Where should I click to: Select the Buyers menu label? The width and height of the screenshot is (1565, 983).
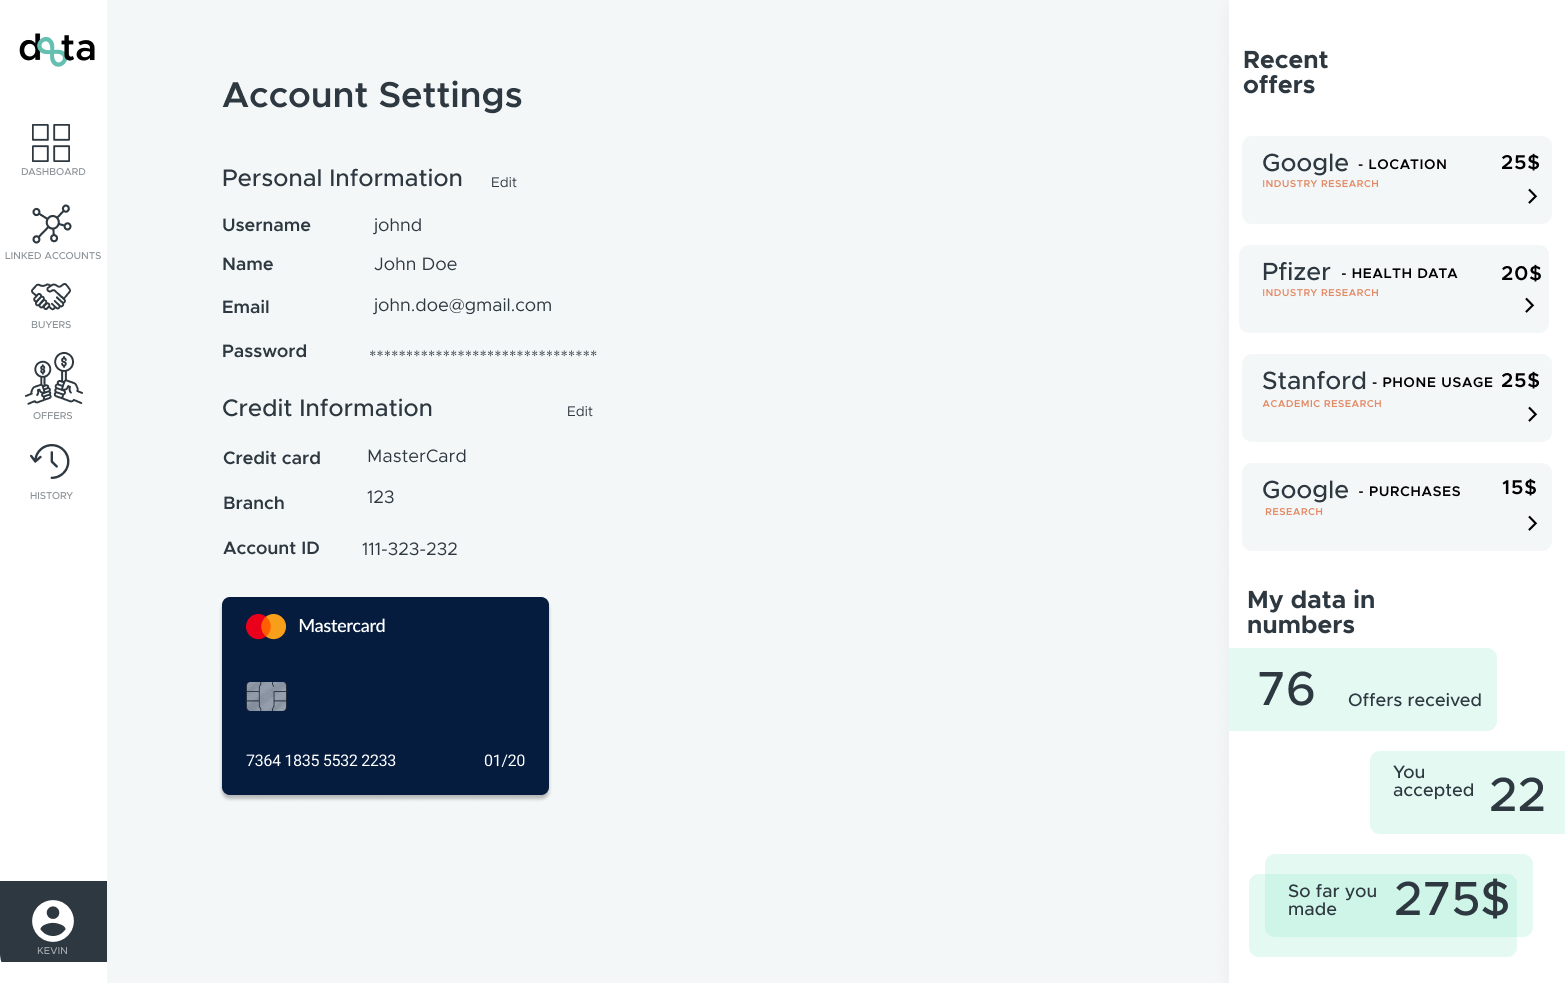click(x=51, y=325)
